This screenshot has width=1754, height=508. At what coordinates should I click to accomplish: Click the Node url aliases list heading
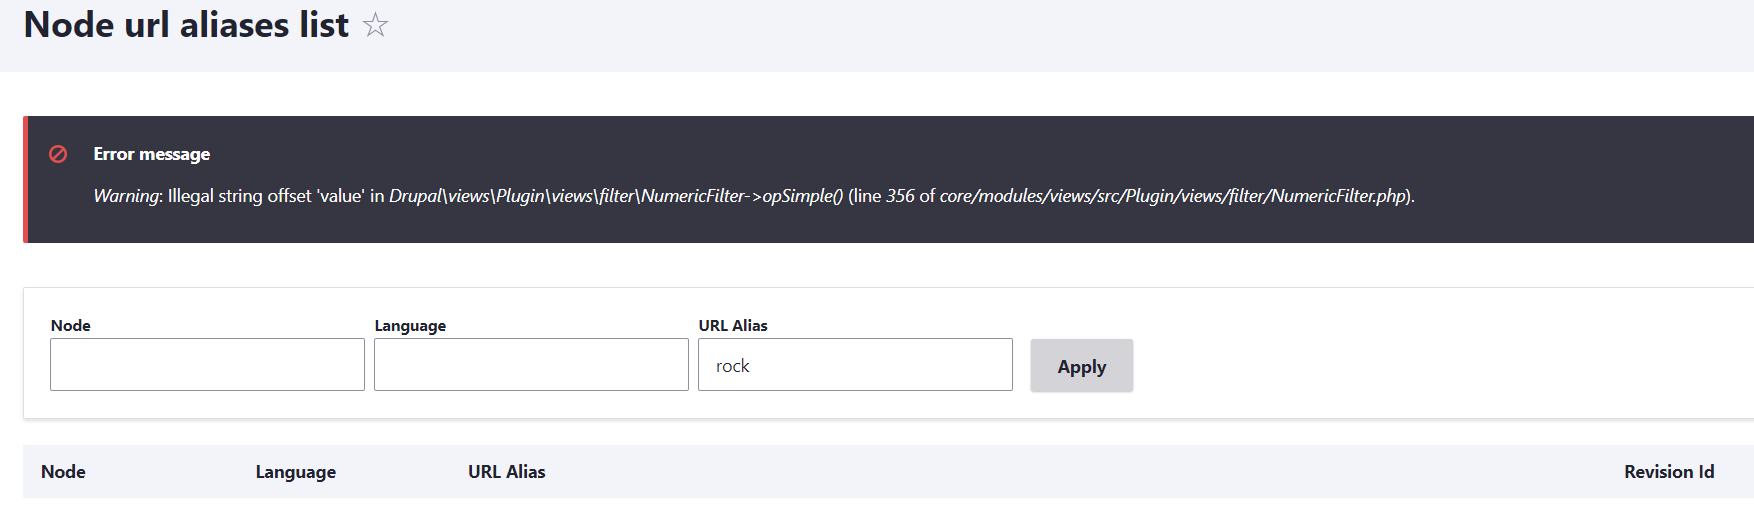pyautogui.click(x=186, y=25)
